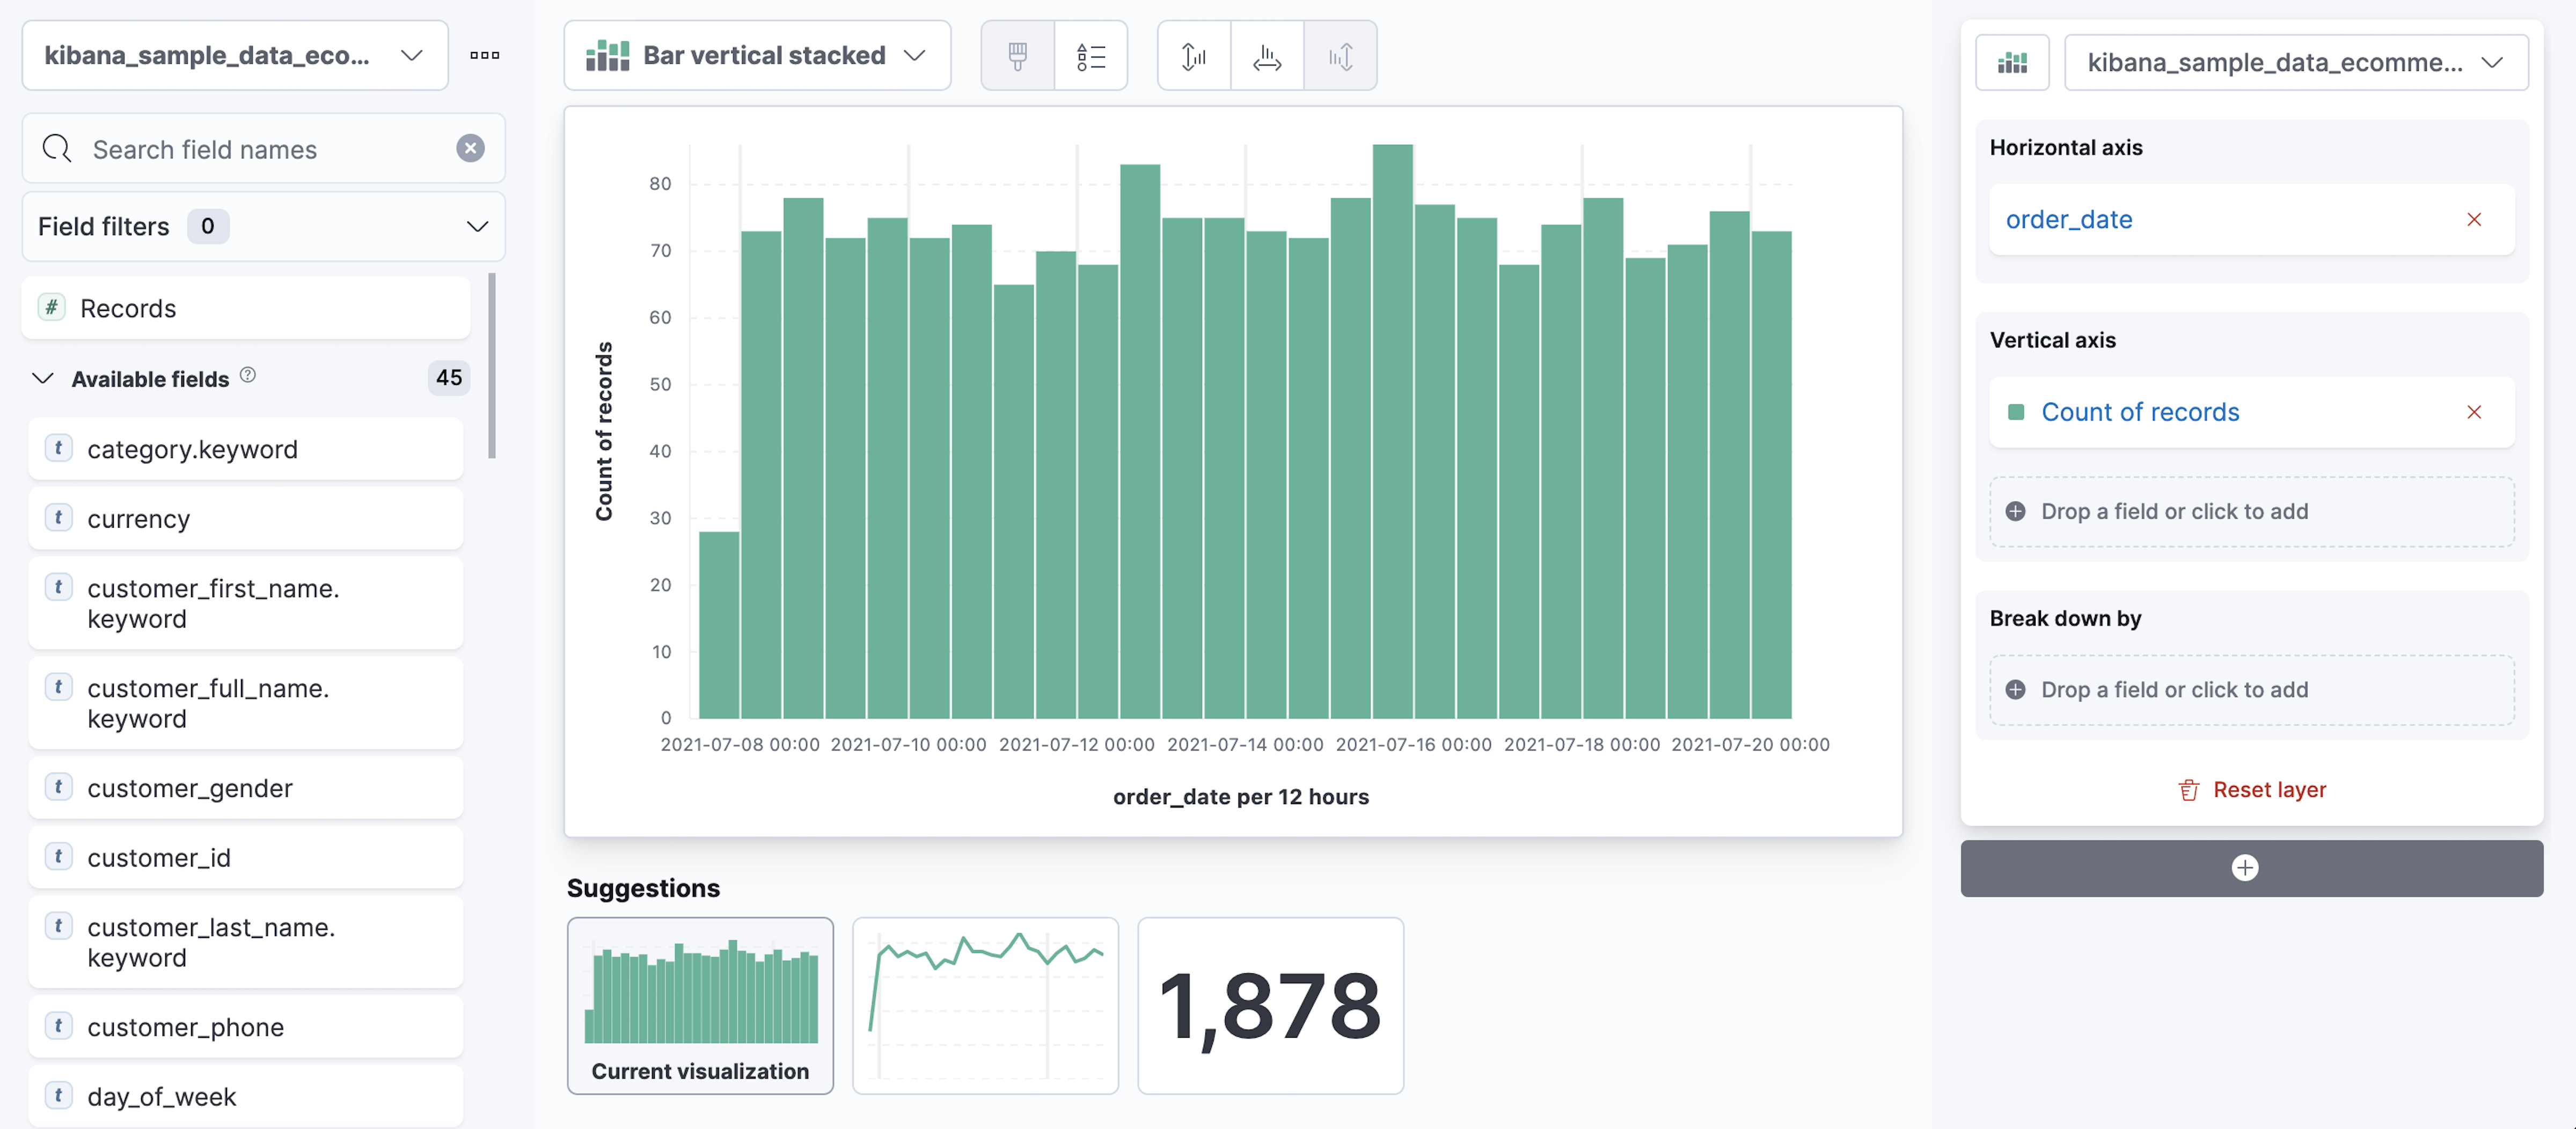Viewport: 2576px width, 1129px height.
Task: Collapse the Available fields section
Action: point(43,379)
